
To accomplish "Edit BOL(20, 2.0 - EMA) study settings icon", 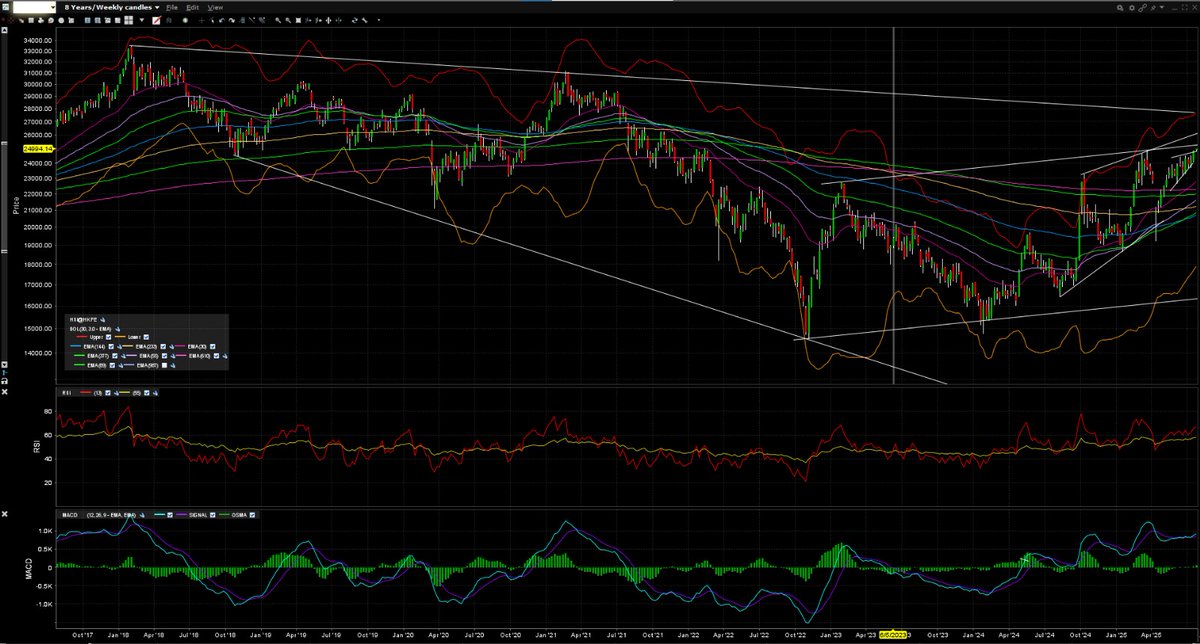I will pyautogui.click(x=117, y=329).
